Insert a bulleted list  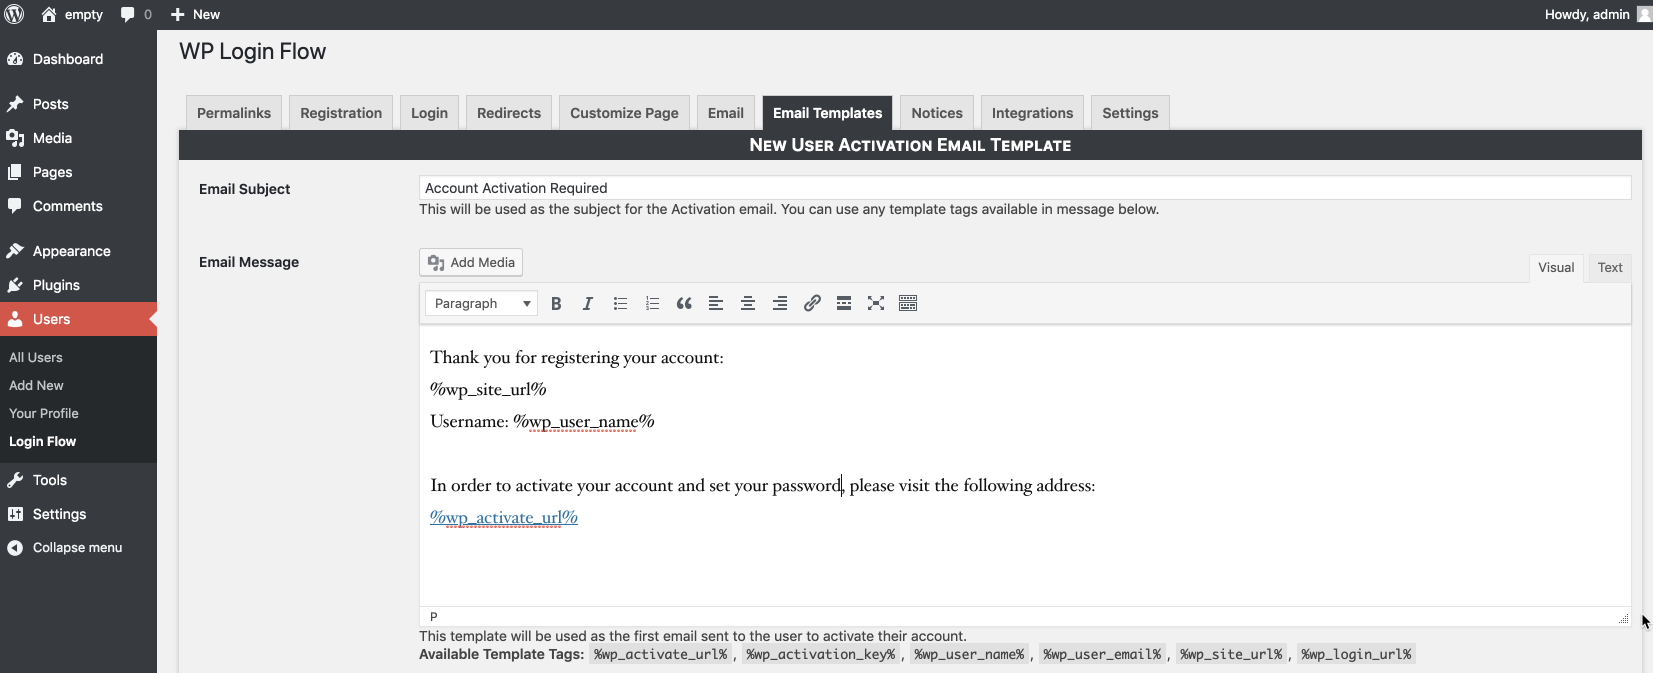coord(620,303)
